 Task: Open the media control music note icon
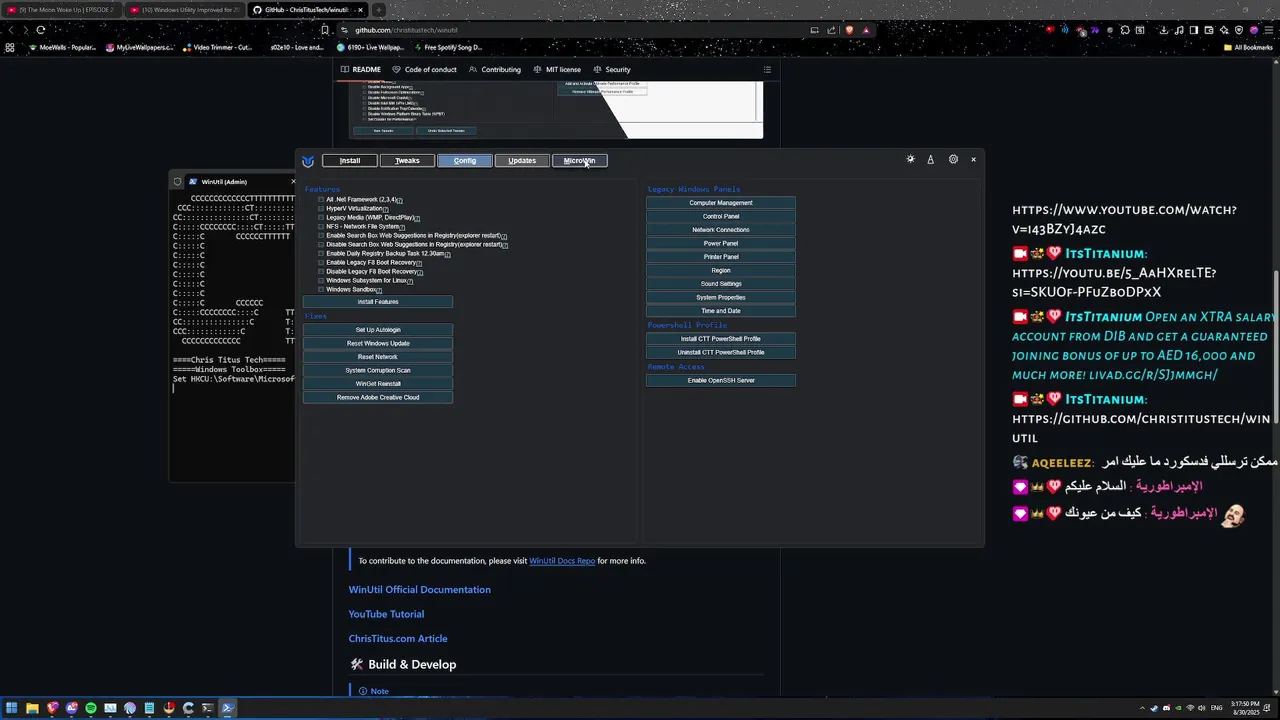click(x=1180, y=30)
